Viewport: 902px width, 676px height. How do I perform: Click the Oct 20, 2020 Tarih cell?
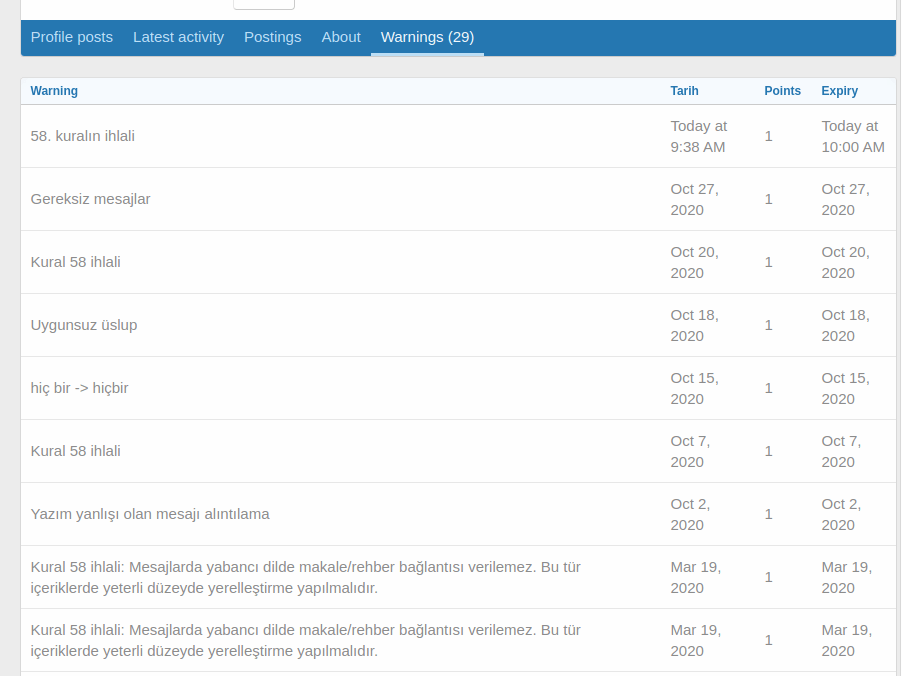point(694,262)
